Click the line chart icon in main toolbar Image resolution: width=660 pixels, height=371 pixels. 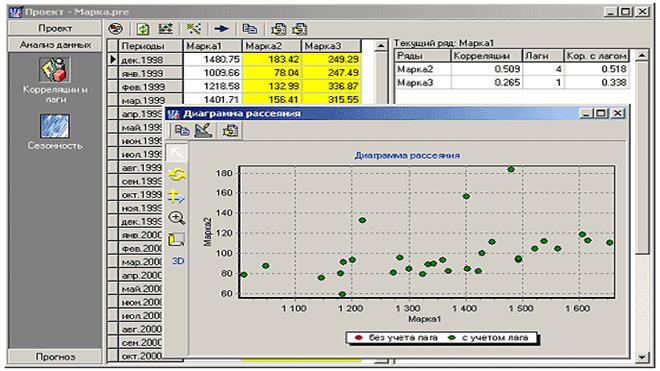pyautogui.click(x=165, y=29)
